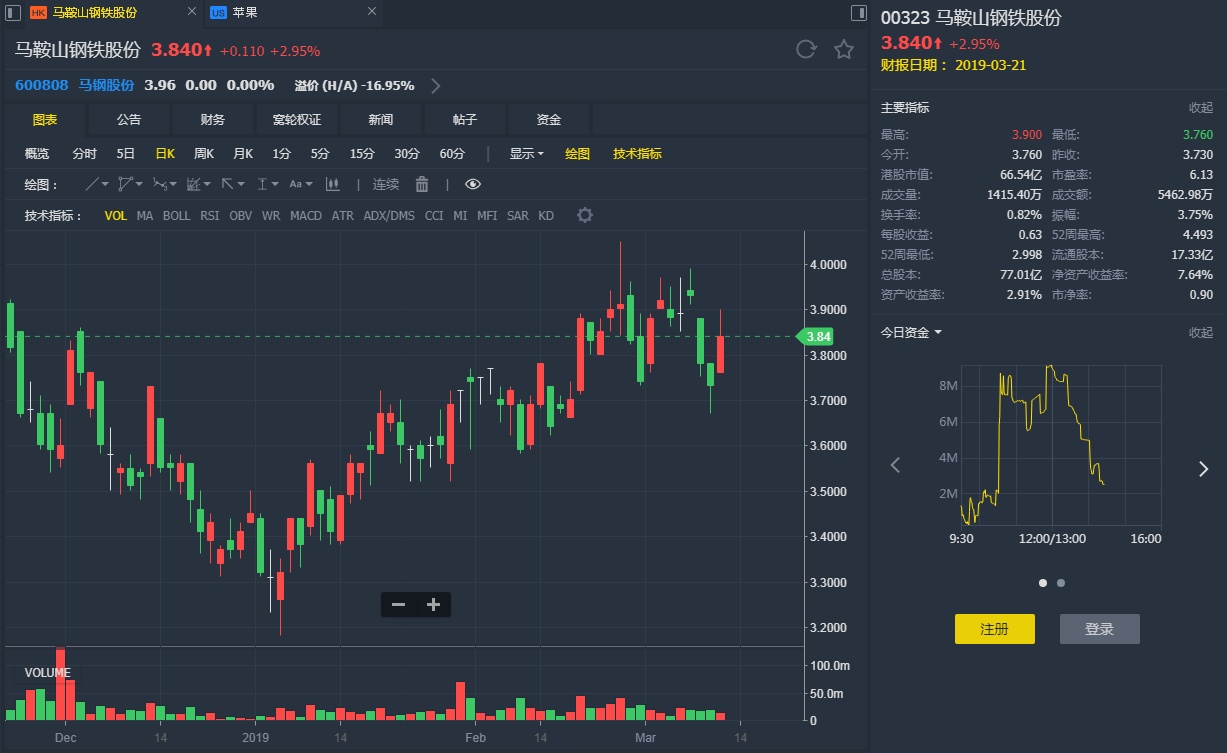Expand premium (H/A) details chevron
The image size is (1227, 753).
[436, 85]
